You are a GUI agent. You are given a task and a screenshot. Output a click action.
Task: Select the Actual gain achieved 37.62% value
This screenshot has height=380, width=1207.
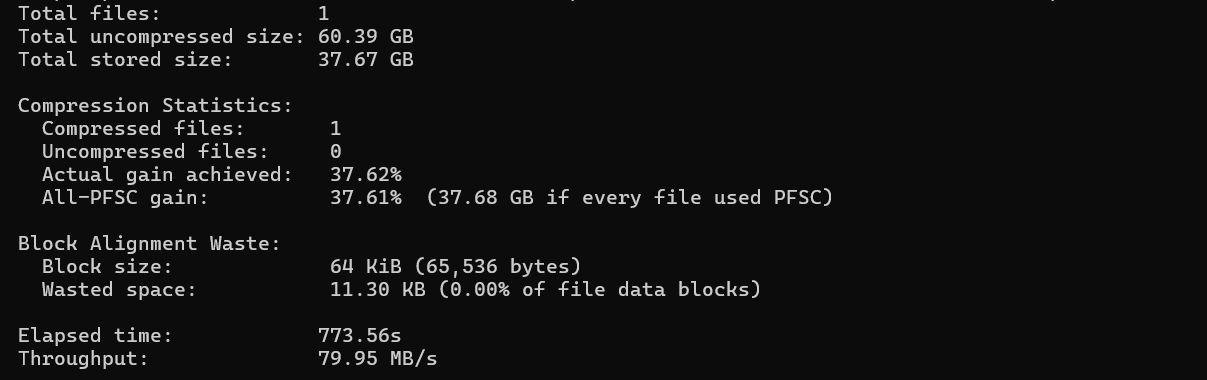366,175
